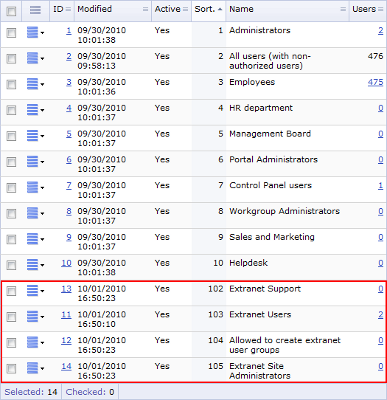Check the Extranet Support row checkbox
387x400 pixels.
click(11, 291)
